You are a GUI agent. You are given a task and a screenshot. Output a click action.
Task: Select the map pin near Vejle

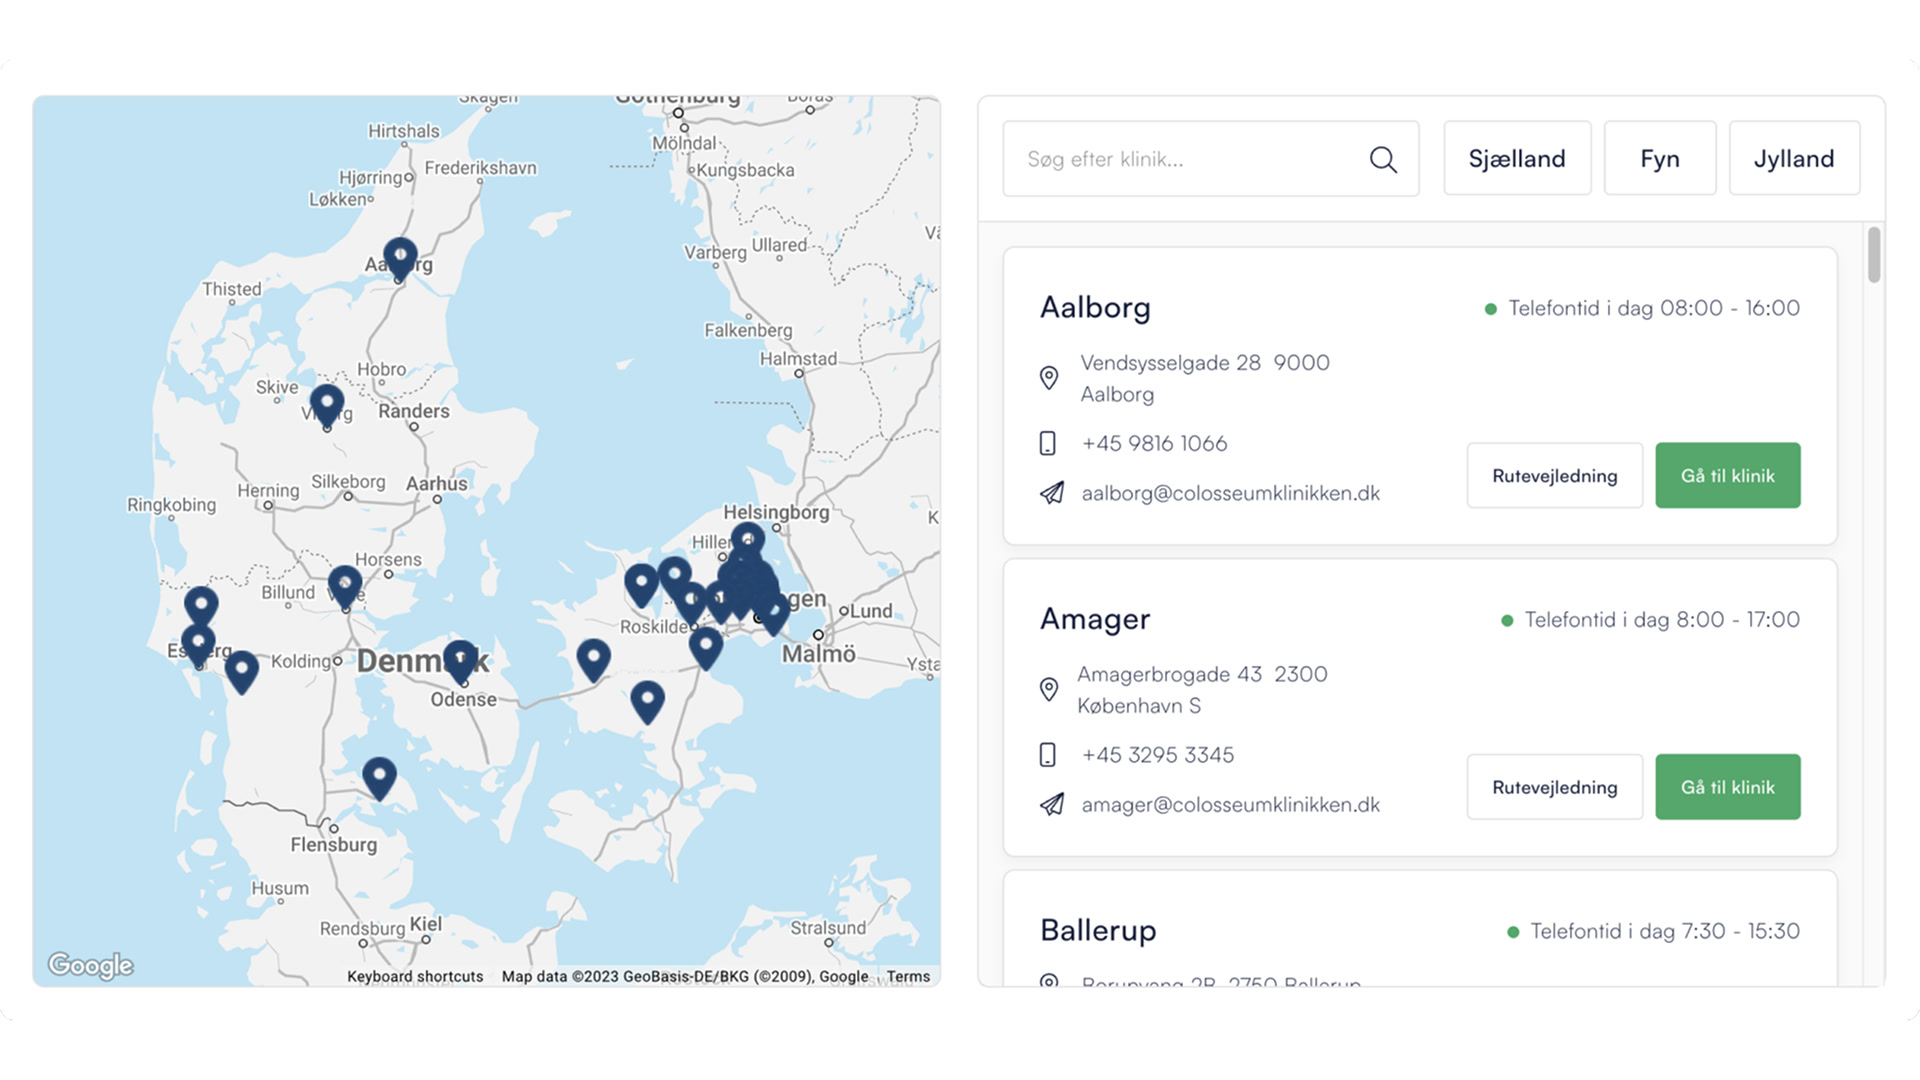tap(345, 587)
